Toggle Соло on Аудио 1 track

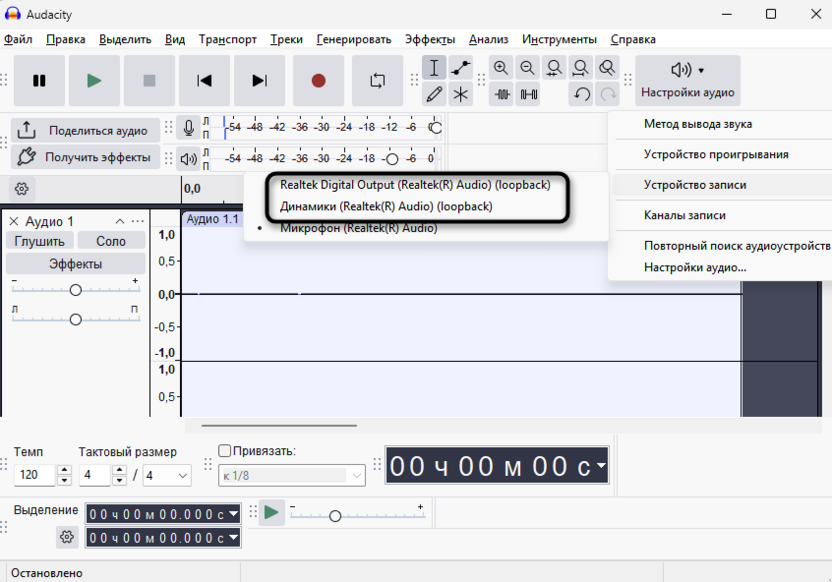[111, 241]
